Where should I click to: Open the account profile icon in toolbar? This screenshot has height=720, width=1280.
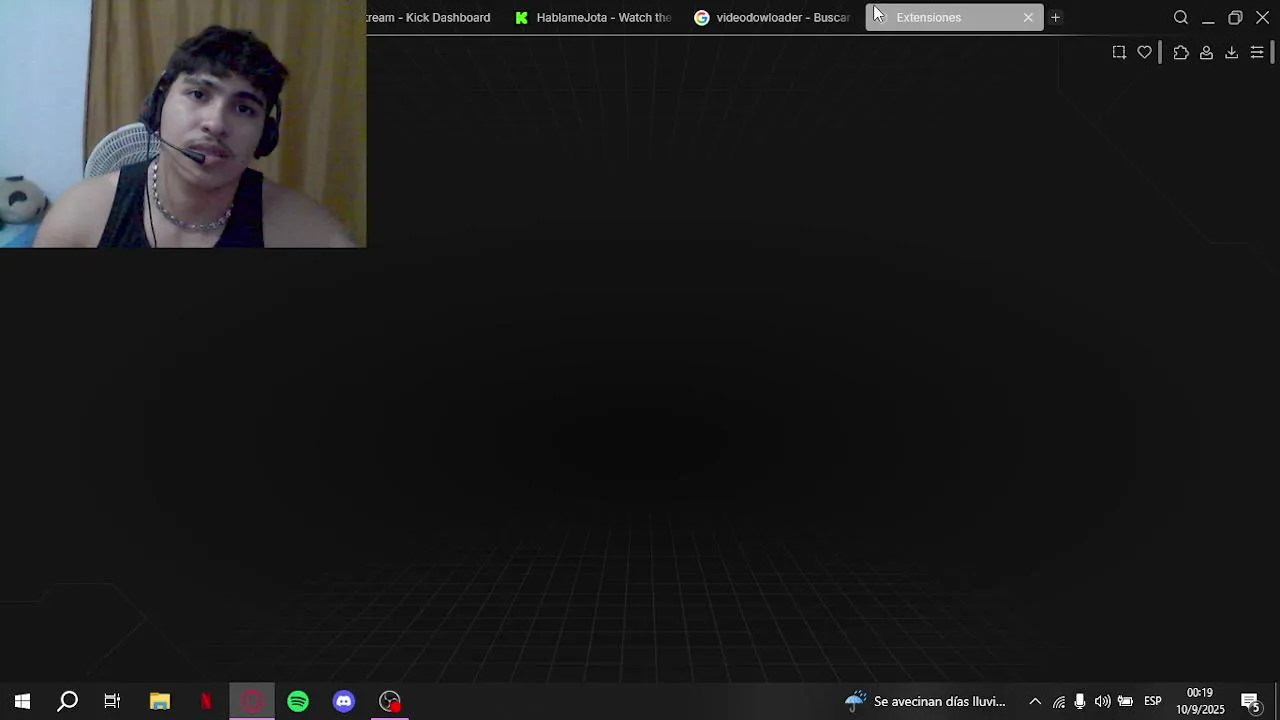tap(1206, 52)
